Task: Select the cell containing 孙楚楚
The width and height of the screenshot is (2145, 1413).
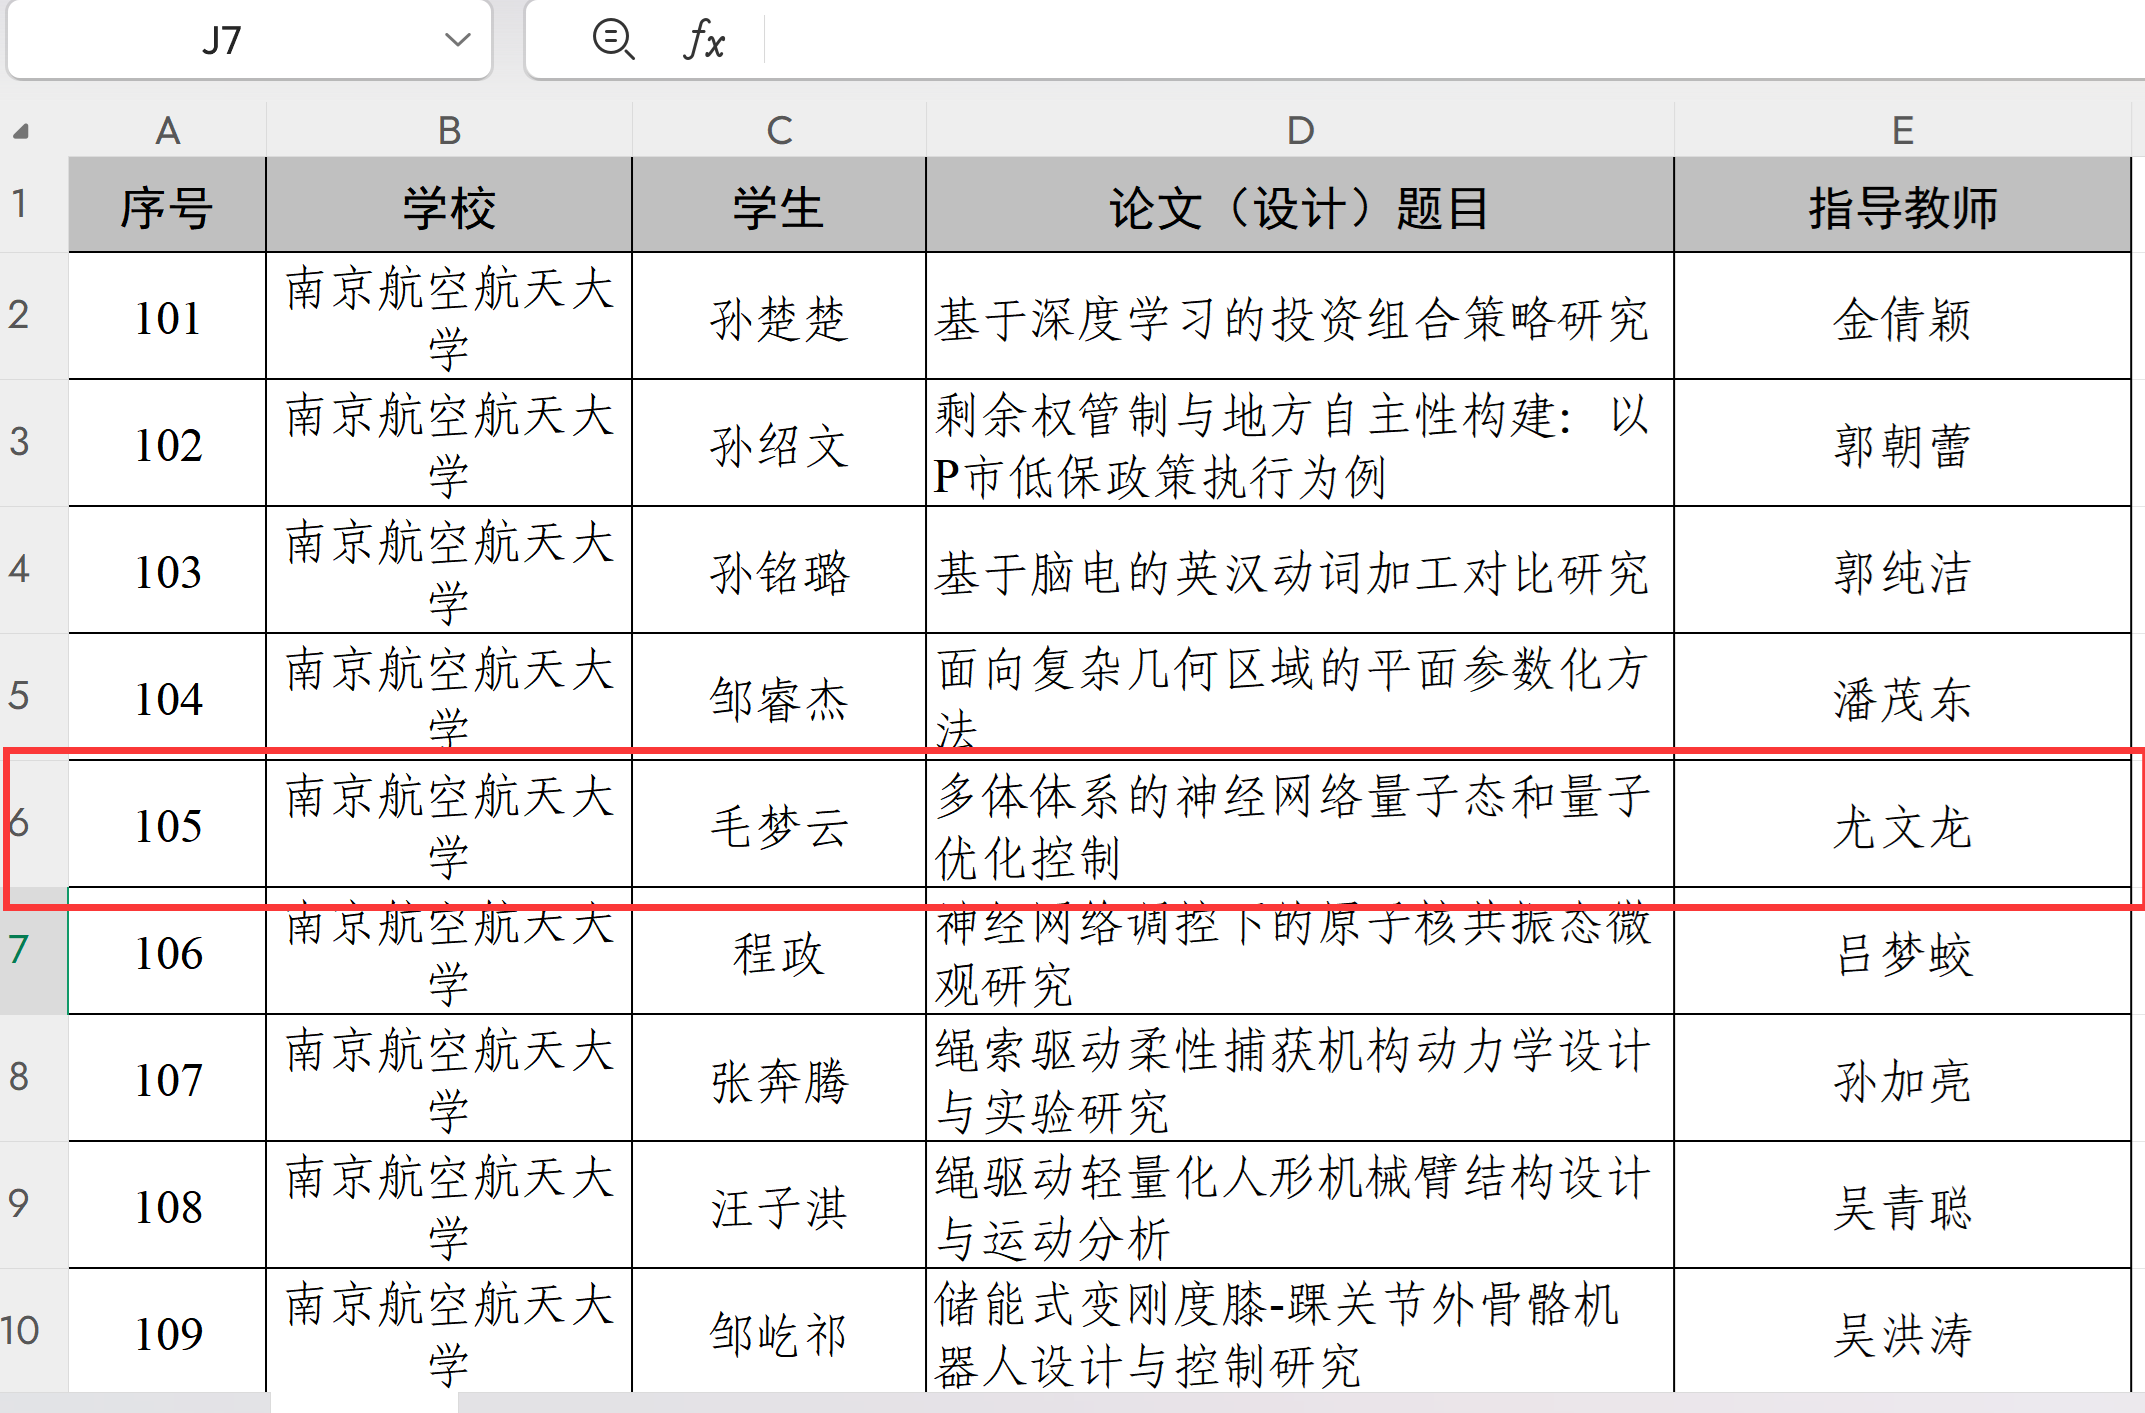Action: (x=778, y=318)
